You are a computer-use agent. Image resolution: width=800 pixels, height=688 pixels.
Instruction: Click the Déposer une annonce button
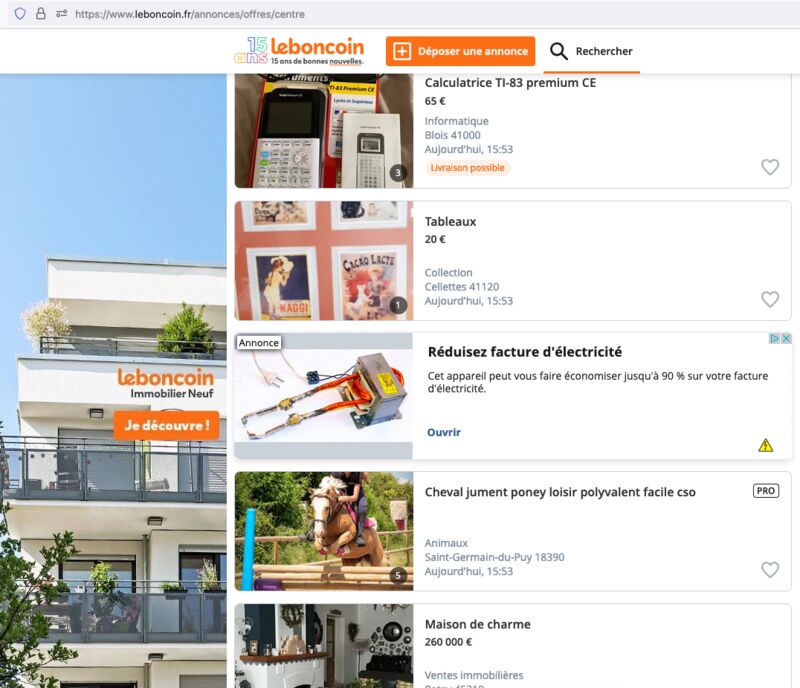coord(460,51)
